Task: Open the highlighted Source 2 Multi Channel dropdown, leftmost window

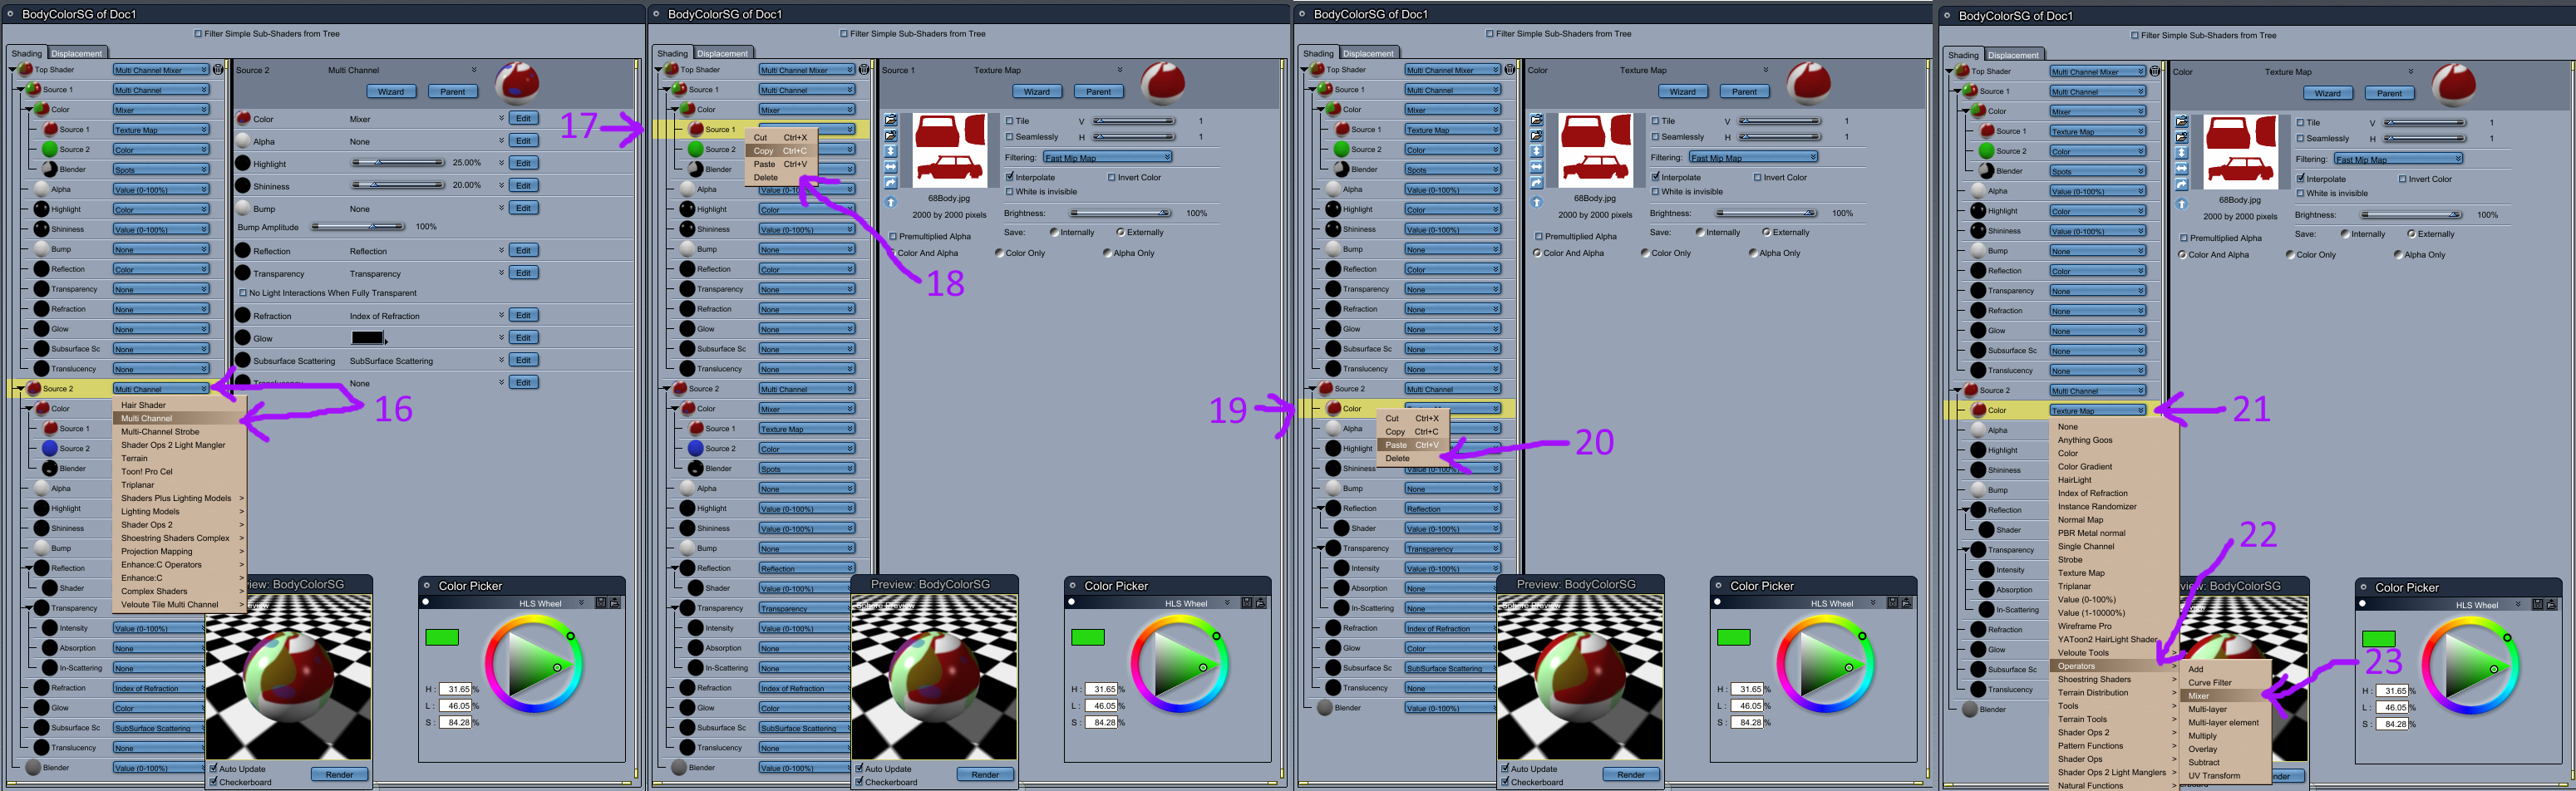Action: pyautogui.click(x=160, y=389)
